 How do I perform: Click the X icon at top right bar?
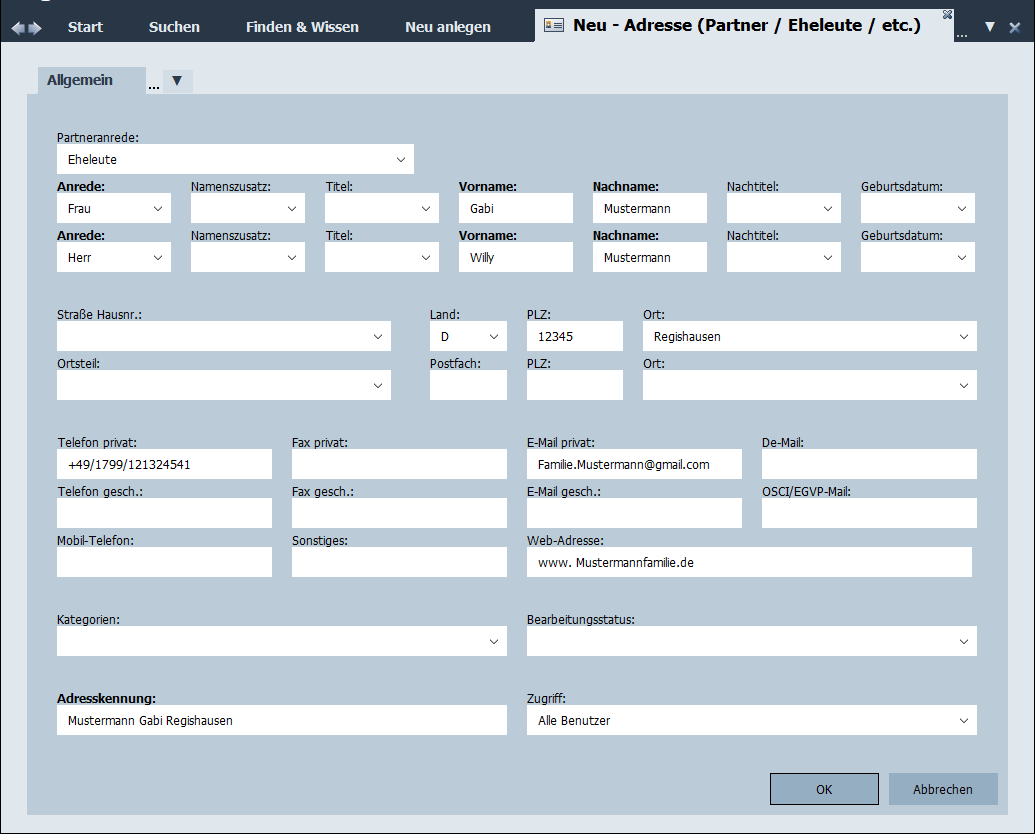1015,27
